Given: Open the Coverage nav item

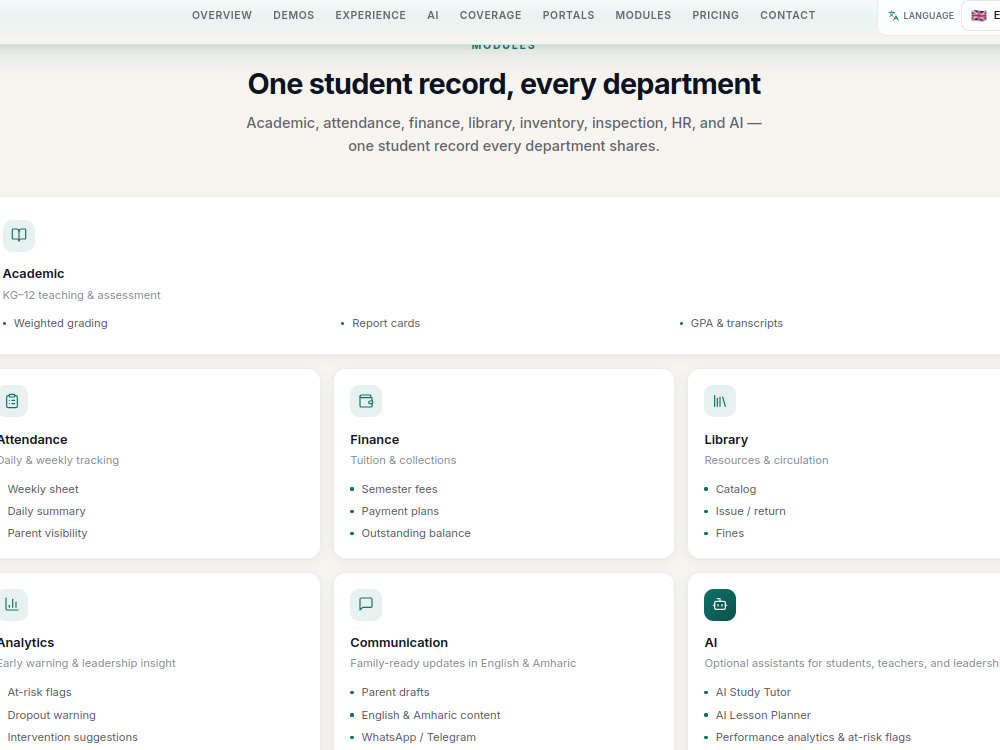Looking at the screenshot, I should [490, 15].
